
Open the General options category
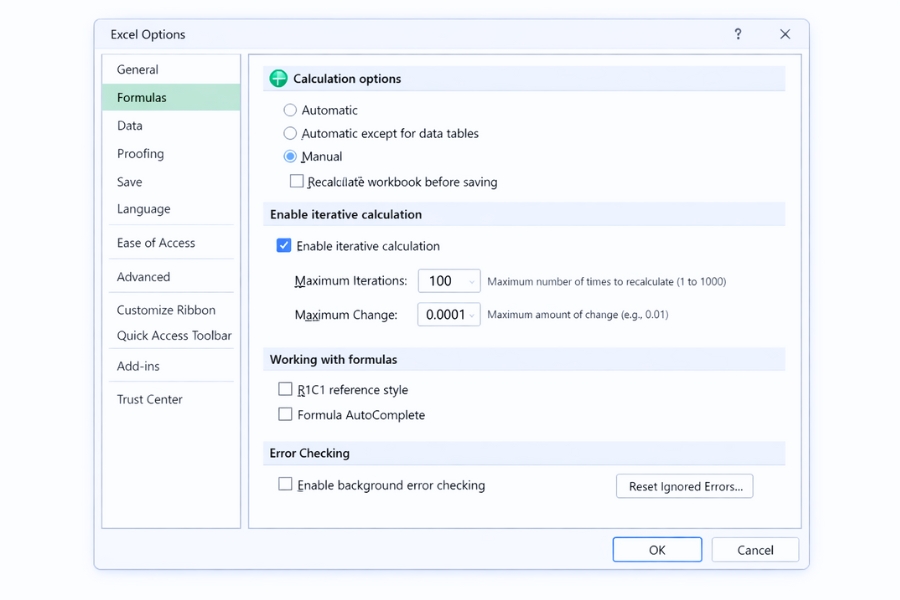point(138,70)
